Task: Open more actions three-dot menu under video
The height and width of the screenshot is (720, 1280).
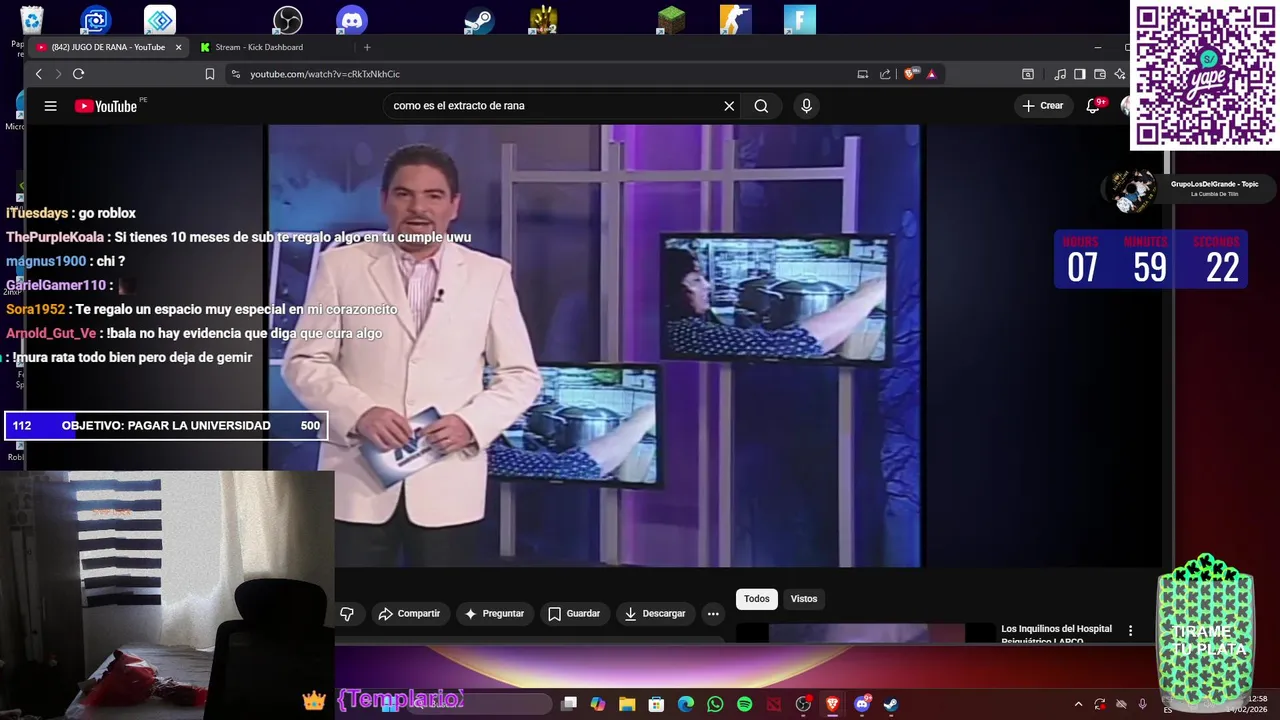Action: 713,614
